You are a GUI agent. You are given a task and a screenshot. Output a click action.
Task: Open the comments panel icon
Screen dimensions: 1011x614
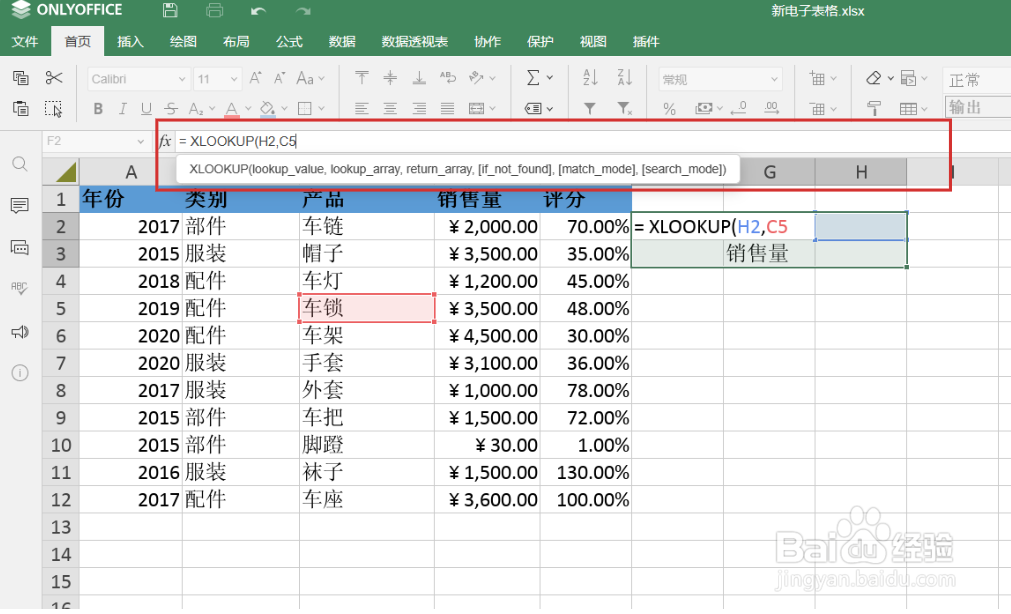tap(19, 206)
